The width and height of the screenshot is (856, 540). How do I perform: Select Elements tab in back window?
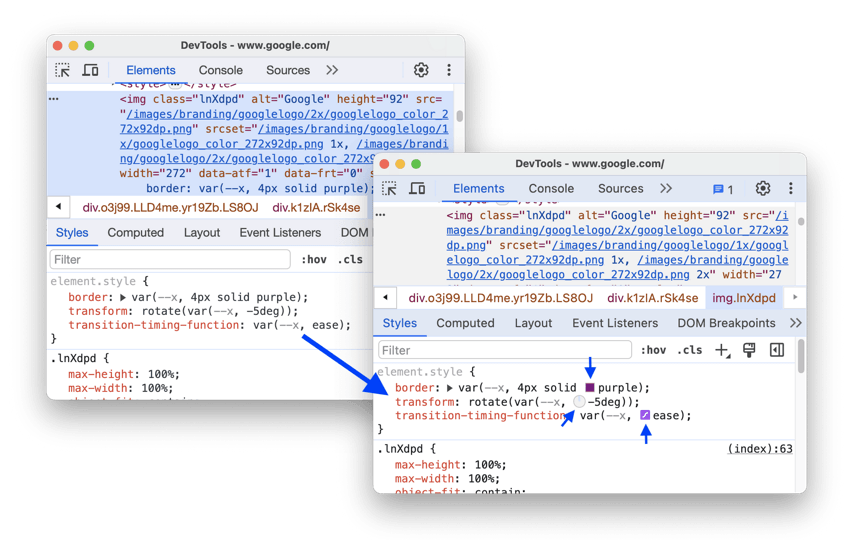(151, 70)
